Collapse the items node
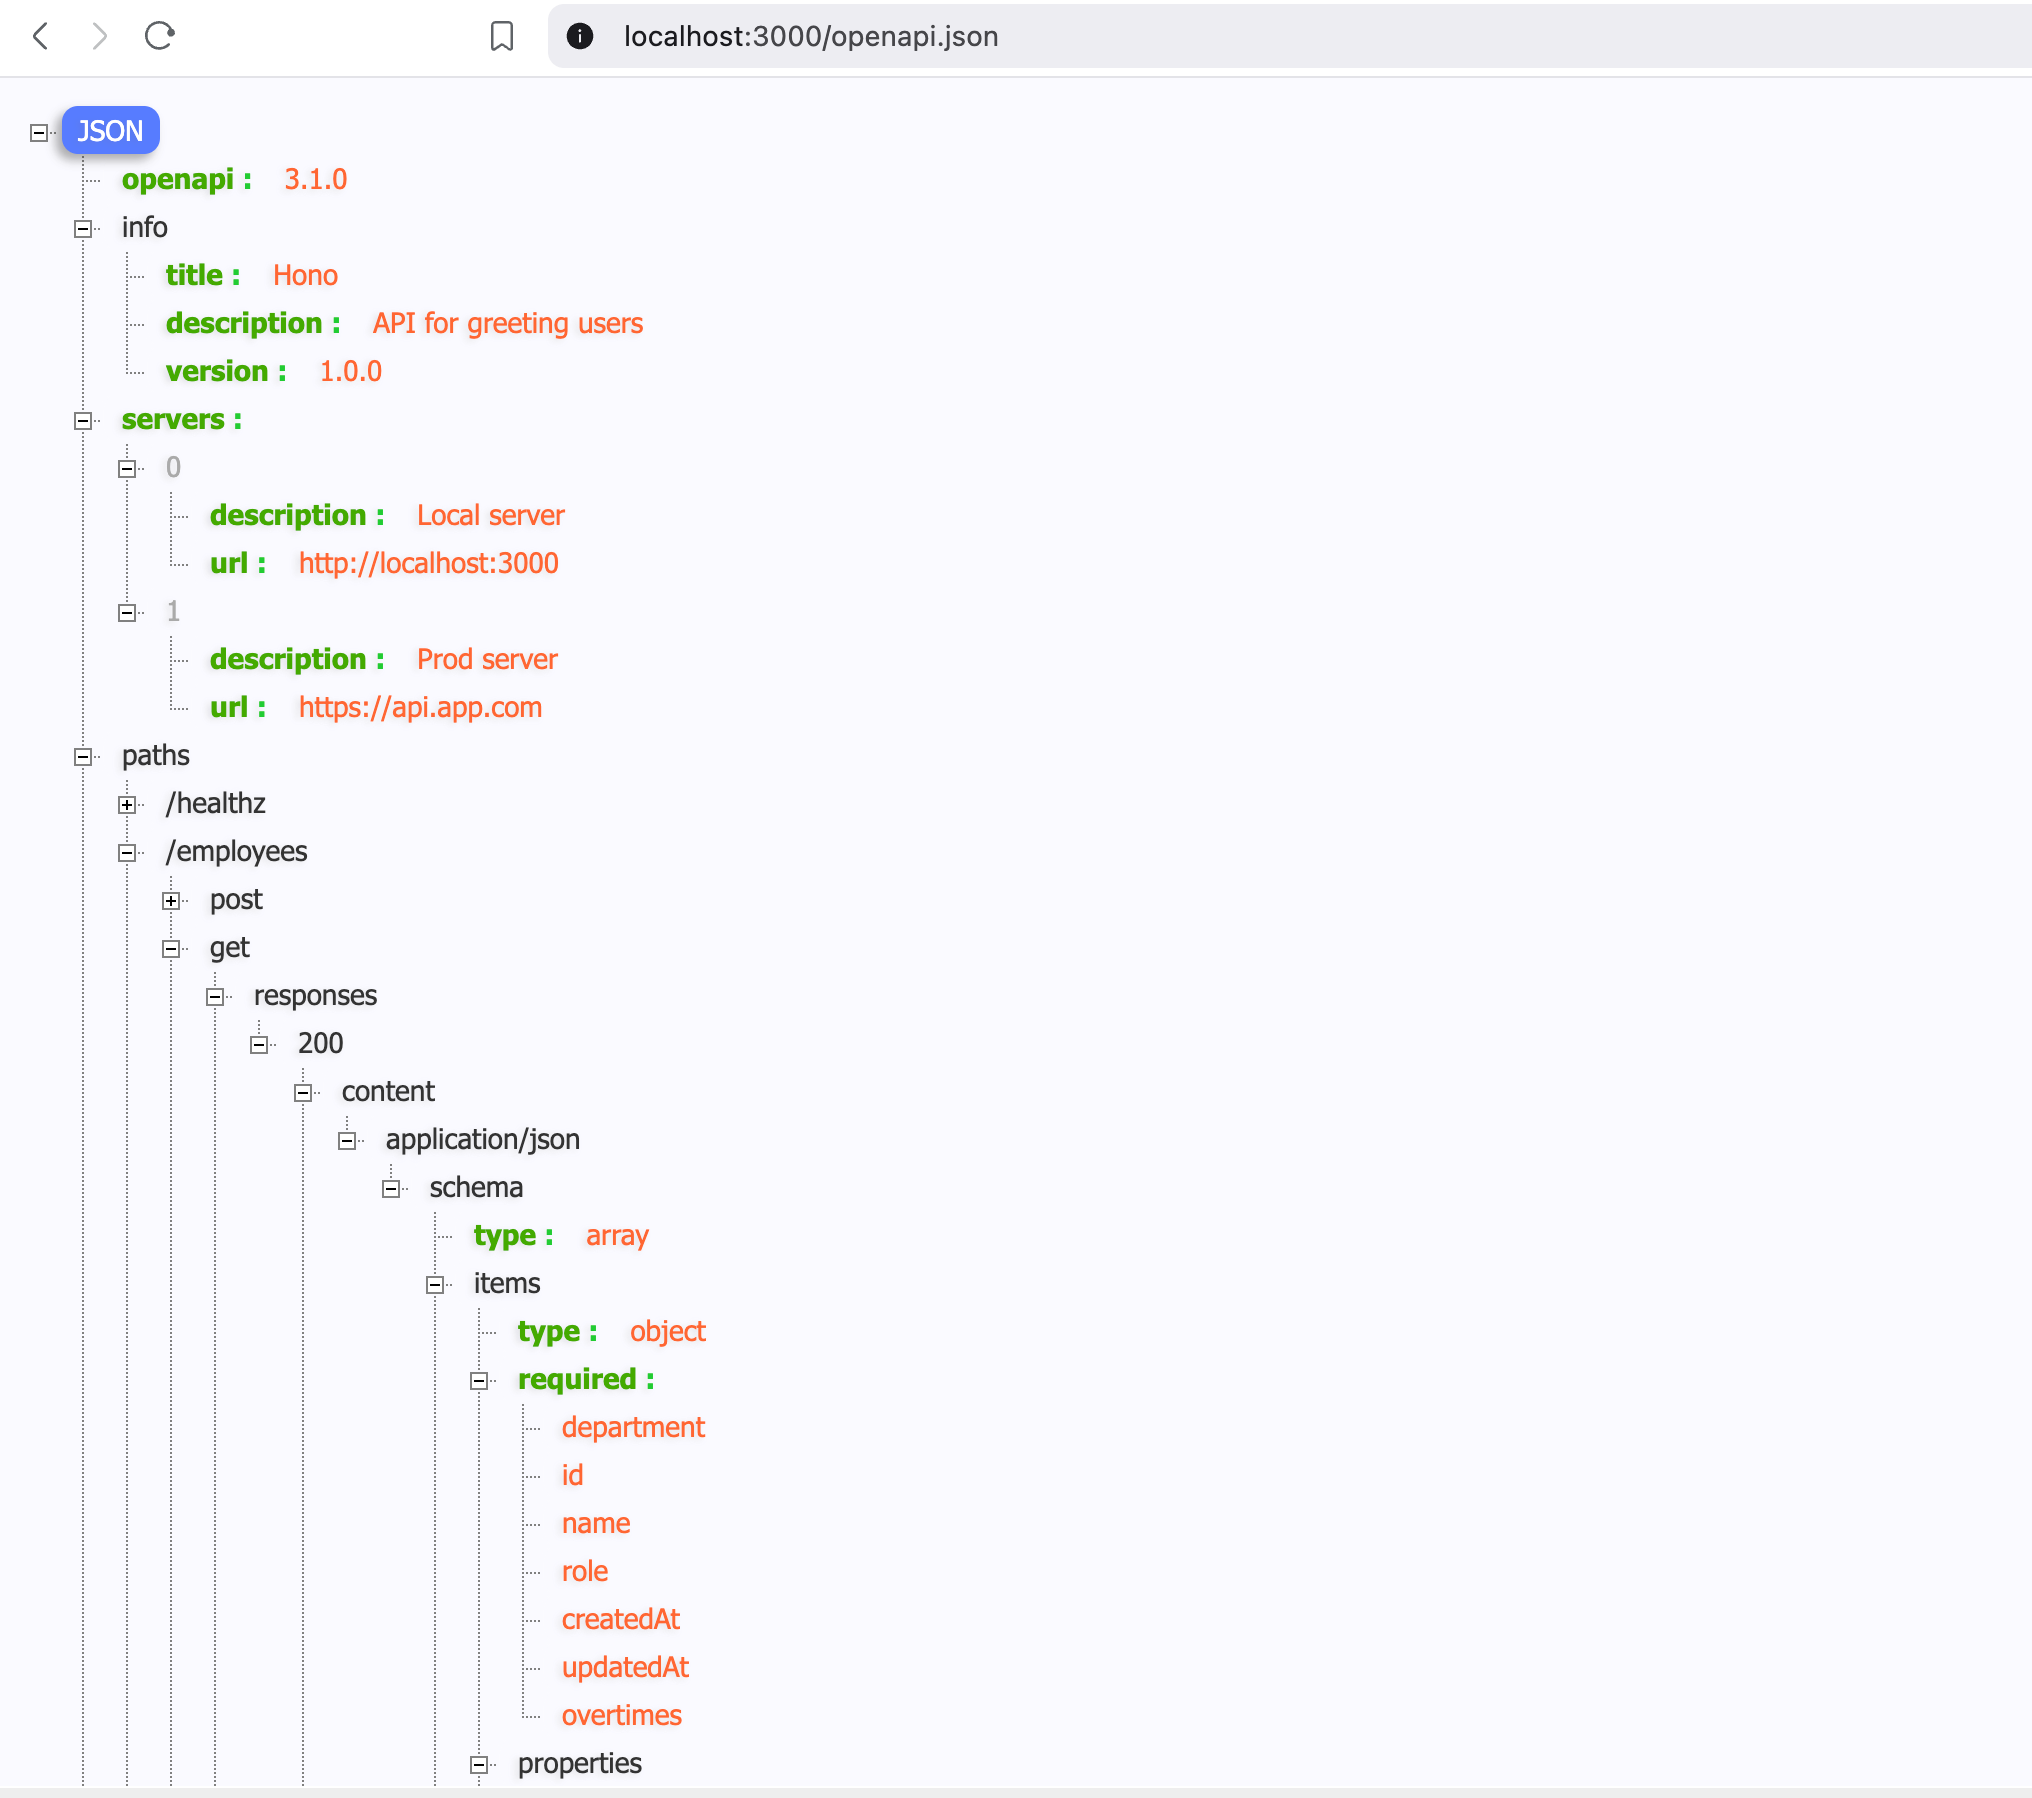Viewport: 2032px width, 1798px height. (x=435, y=1284)
